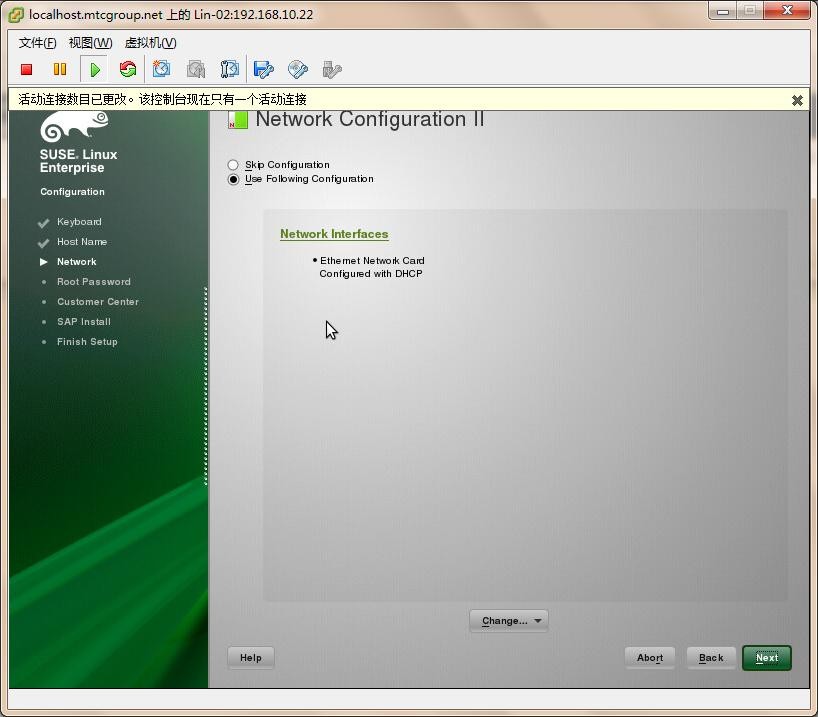Screen dimensions: 818x717
Task: Click the floppy drive connect icon
Action: 263,69
